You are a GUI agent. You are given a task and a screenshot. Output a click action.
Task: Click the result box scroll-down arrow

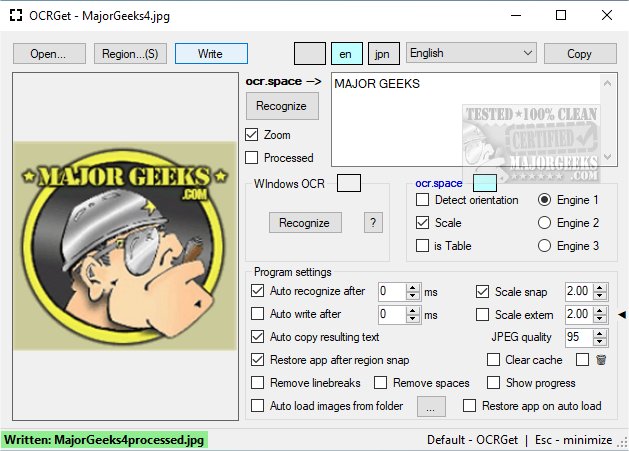click(607, 156)
